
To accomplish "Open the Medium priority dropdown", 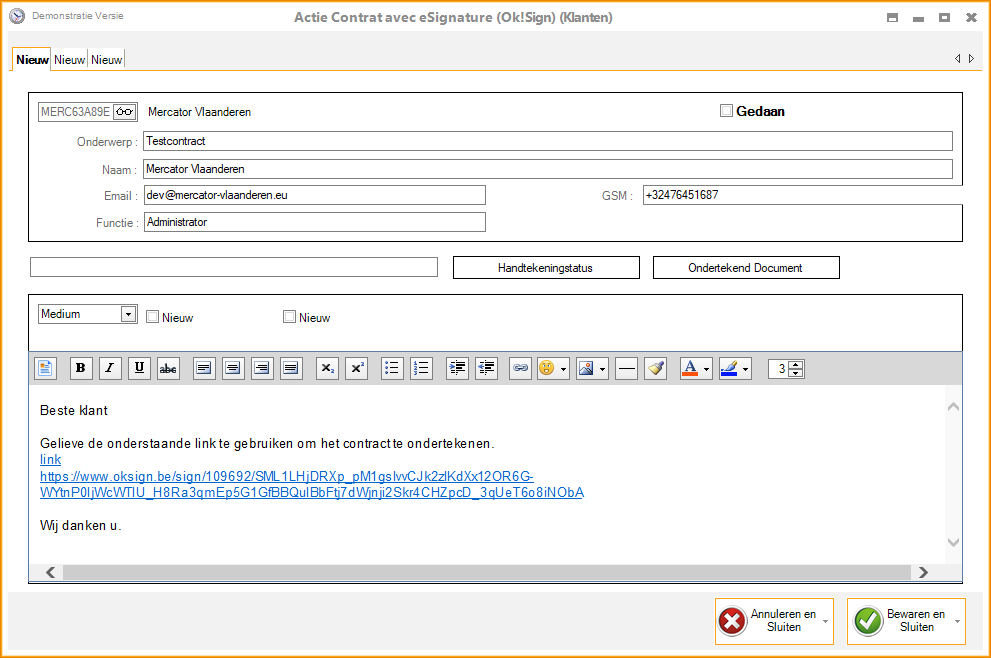I will pos(128,314).
